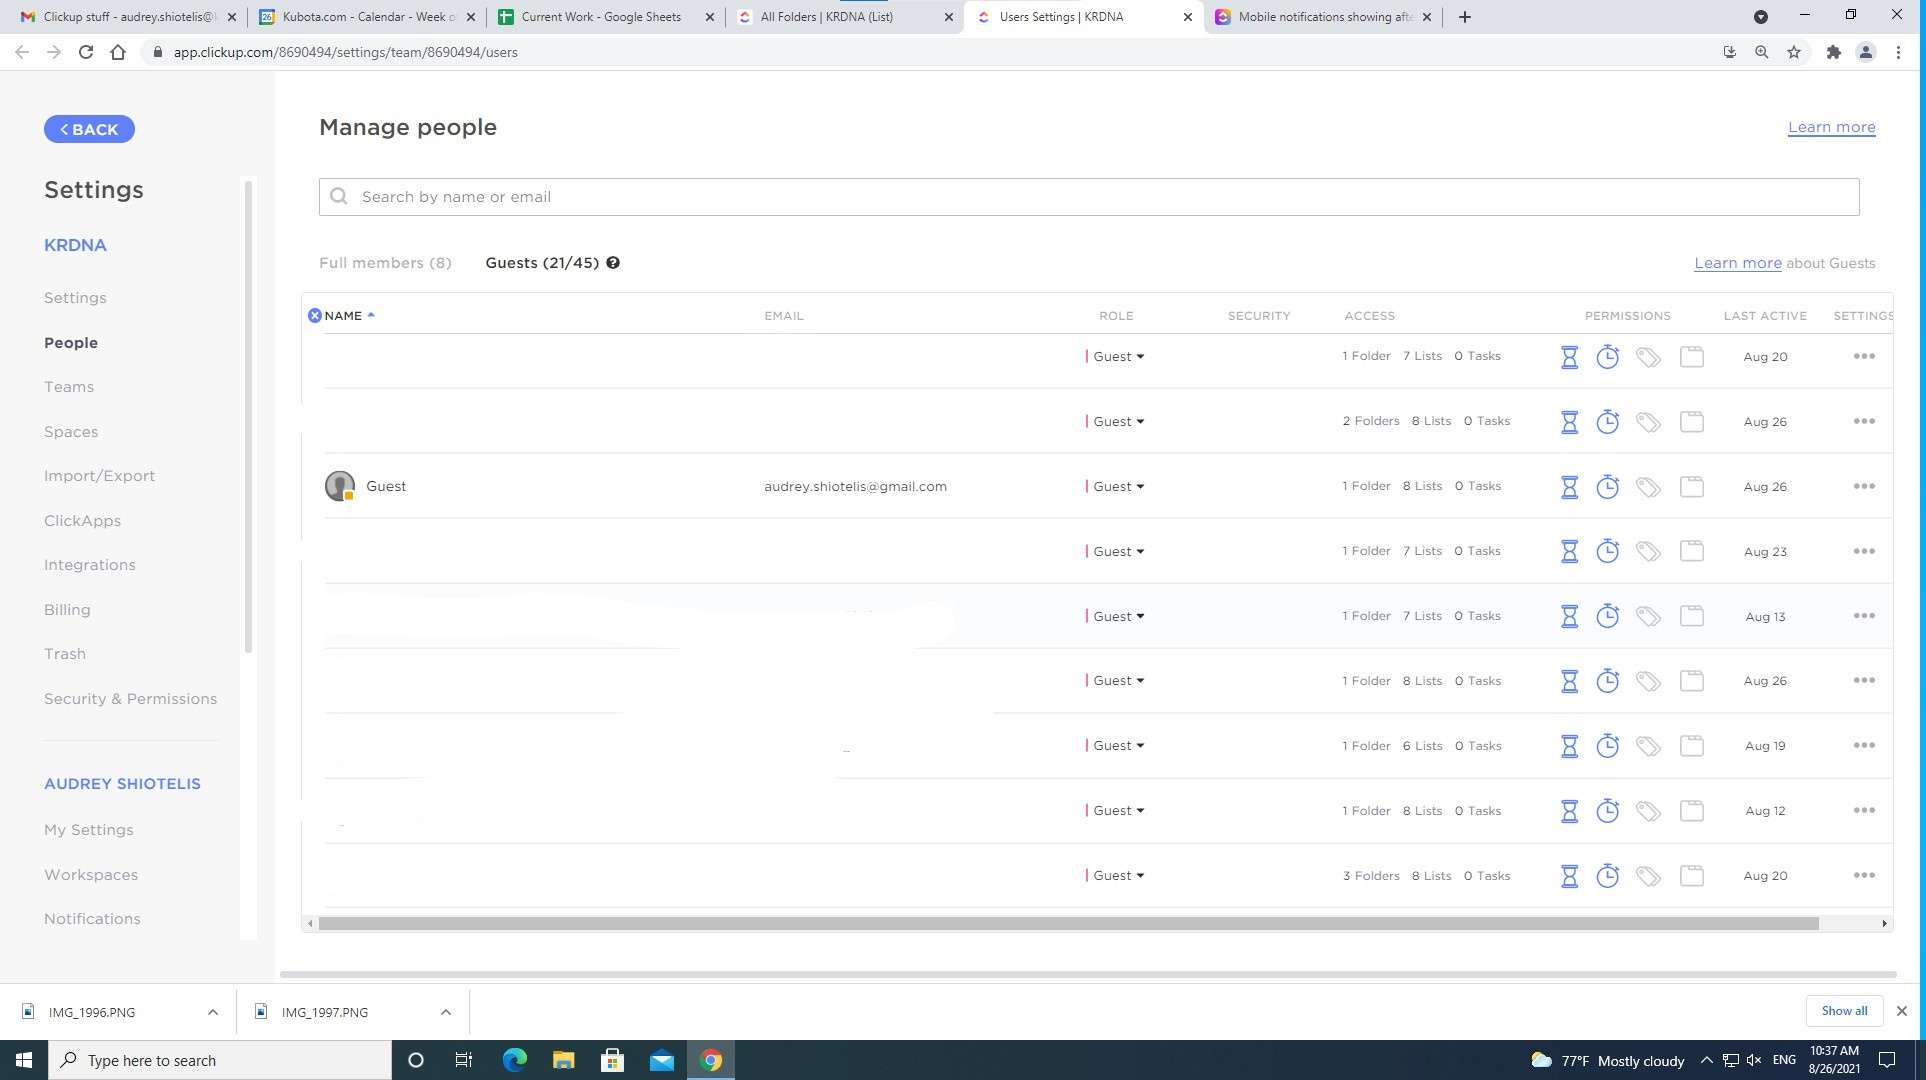Open ClickApps in the settings sidebar

point(82,521)
